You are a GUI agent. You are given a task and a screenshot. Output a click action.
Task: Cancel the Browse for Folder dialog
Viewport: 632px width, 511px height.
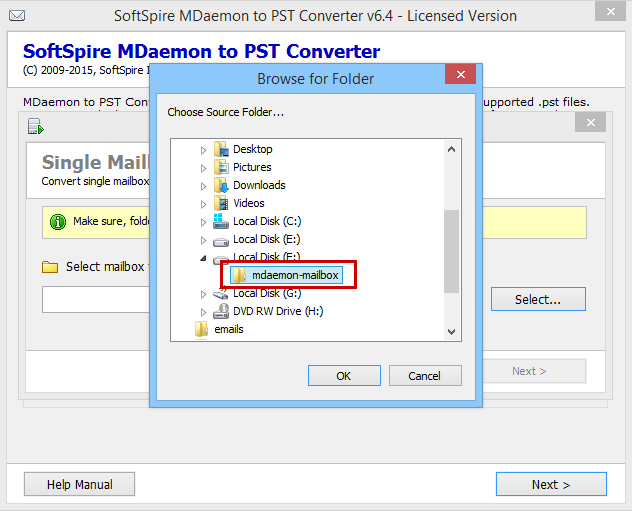(x=425, y=376)
